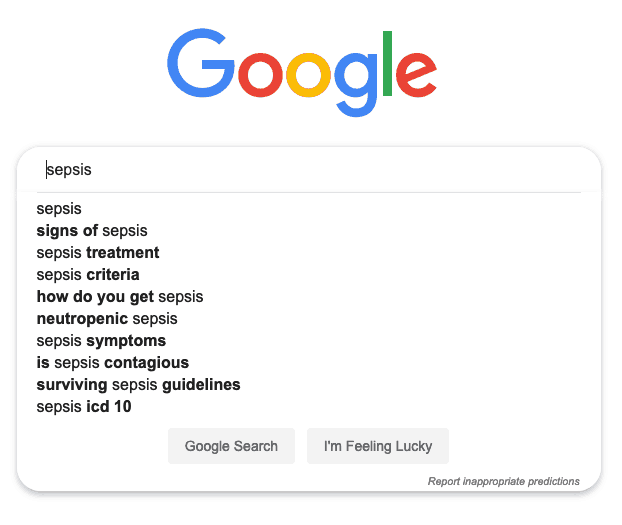Click the final red letter e in the logo
Viewport: 622px width, 525px height.
[x=416, y=75]
